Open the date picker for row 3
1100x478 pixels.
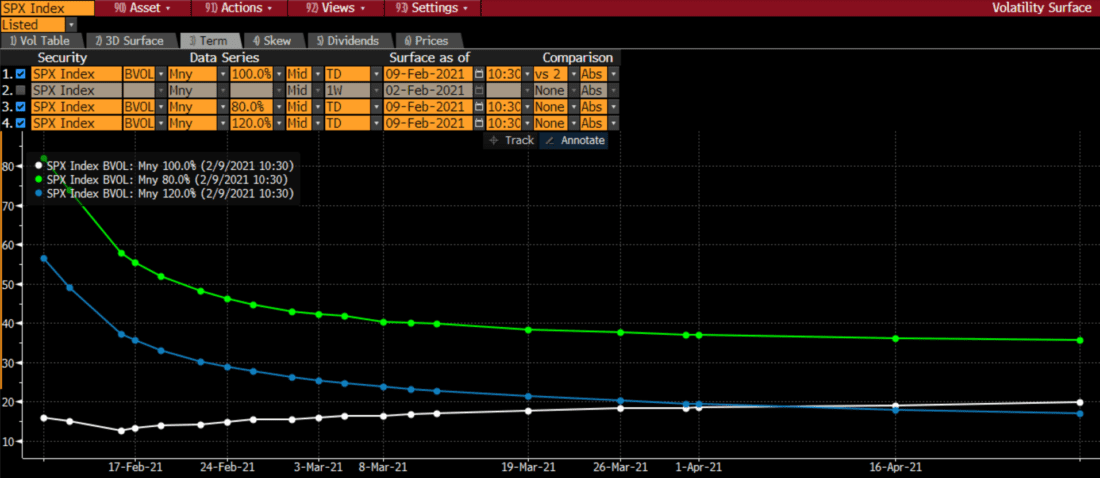tap(478, 107)
